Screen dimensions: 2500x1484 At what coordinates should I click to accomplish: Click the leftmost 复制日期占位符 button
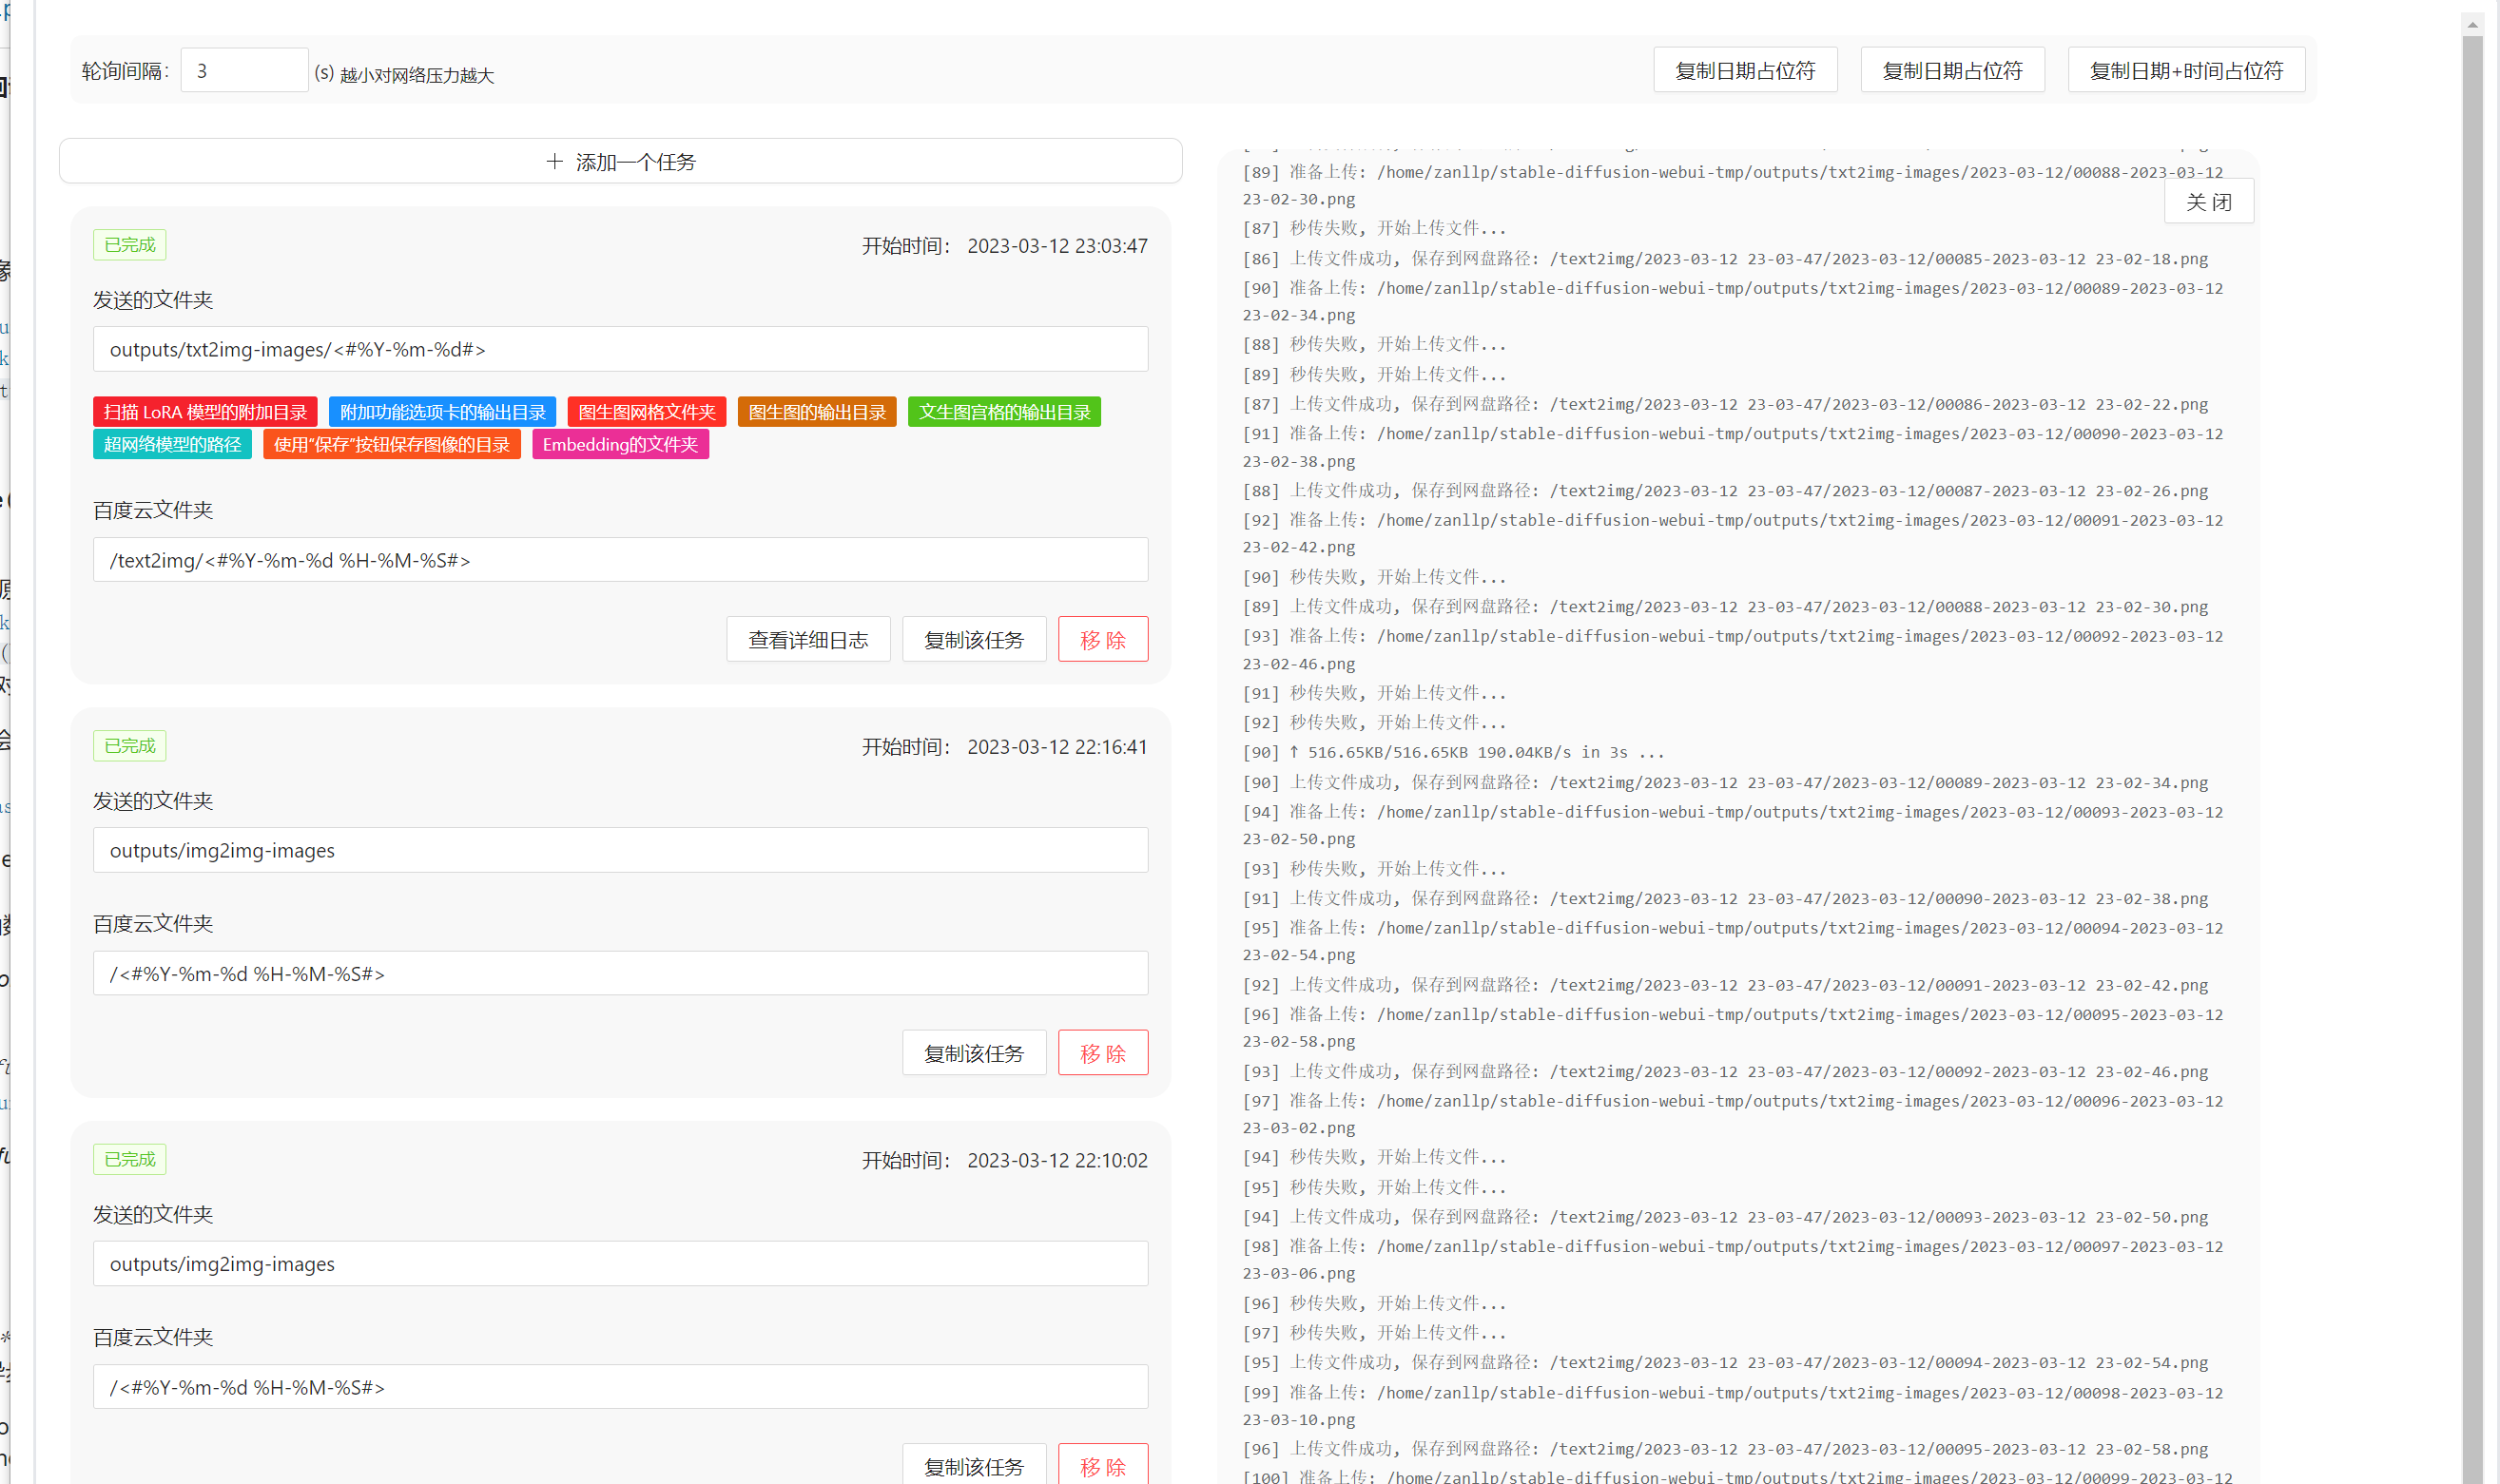point(1744,70)
